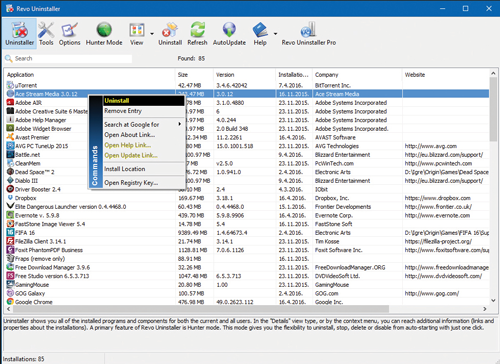Select Open Help Link menu entry
500x364 pixels.
click(x=143, y=145)
